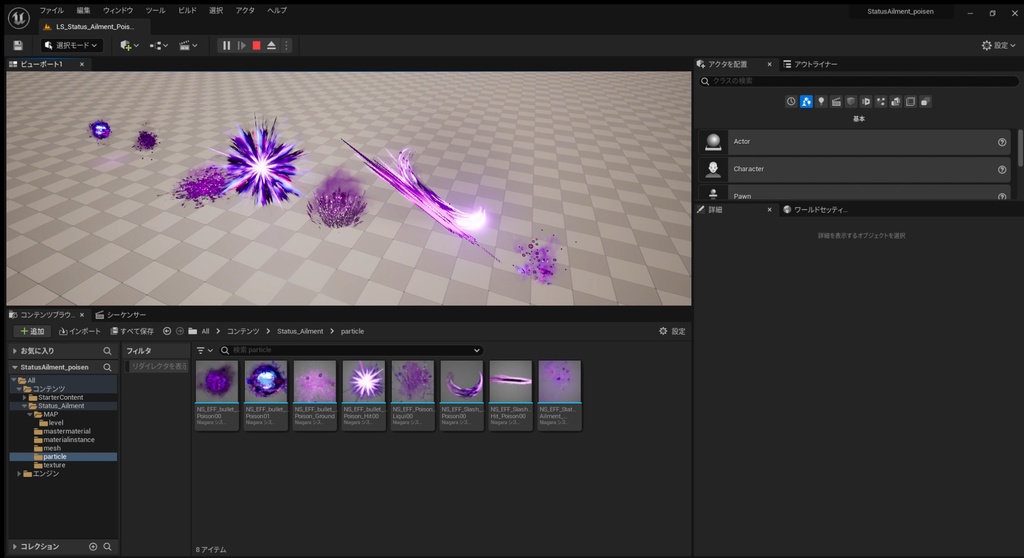Expand the コレクション section
1024x558 pixels.
click(14, 547)
